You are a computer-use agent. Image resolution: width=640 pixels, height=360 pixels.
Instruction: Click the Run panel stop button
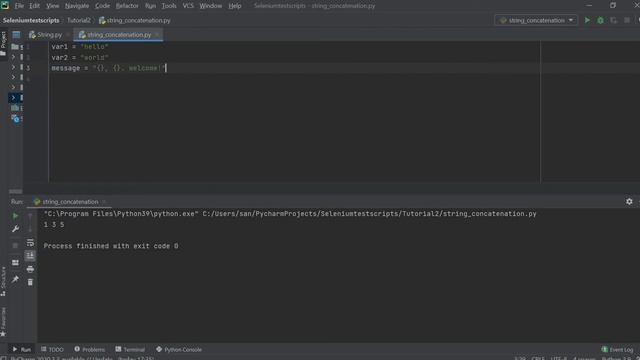pyautogui.click(x=15, y=245)
